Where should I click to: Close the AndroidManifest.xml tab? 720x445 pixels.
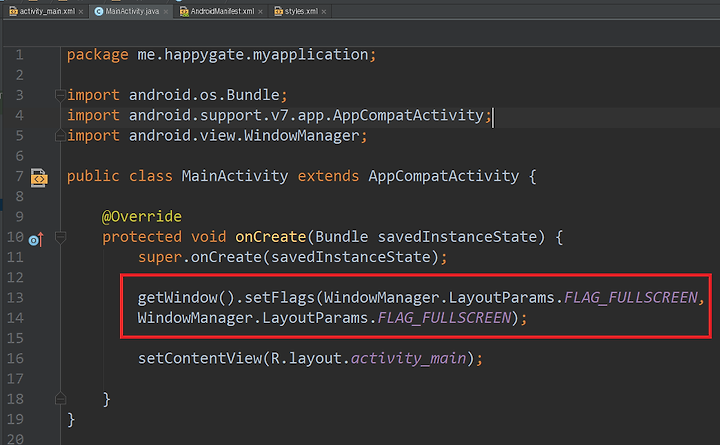(x=260, y=11)
